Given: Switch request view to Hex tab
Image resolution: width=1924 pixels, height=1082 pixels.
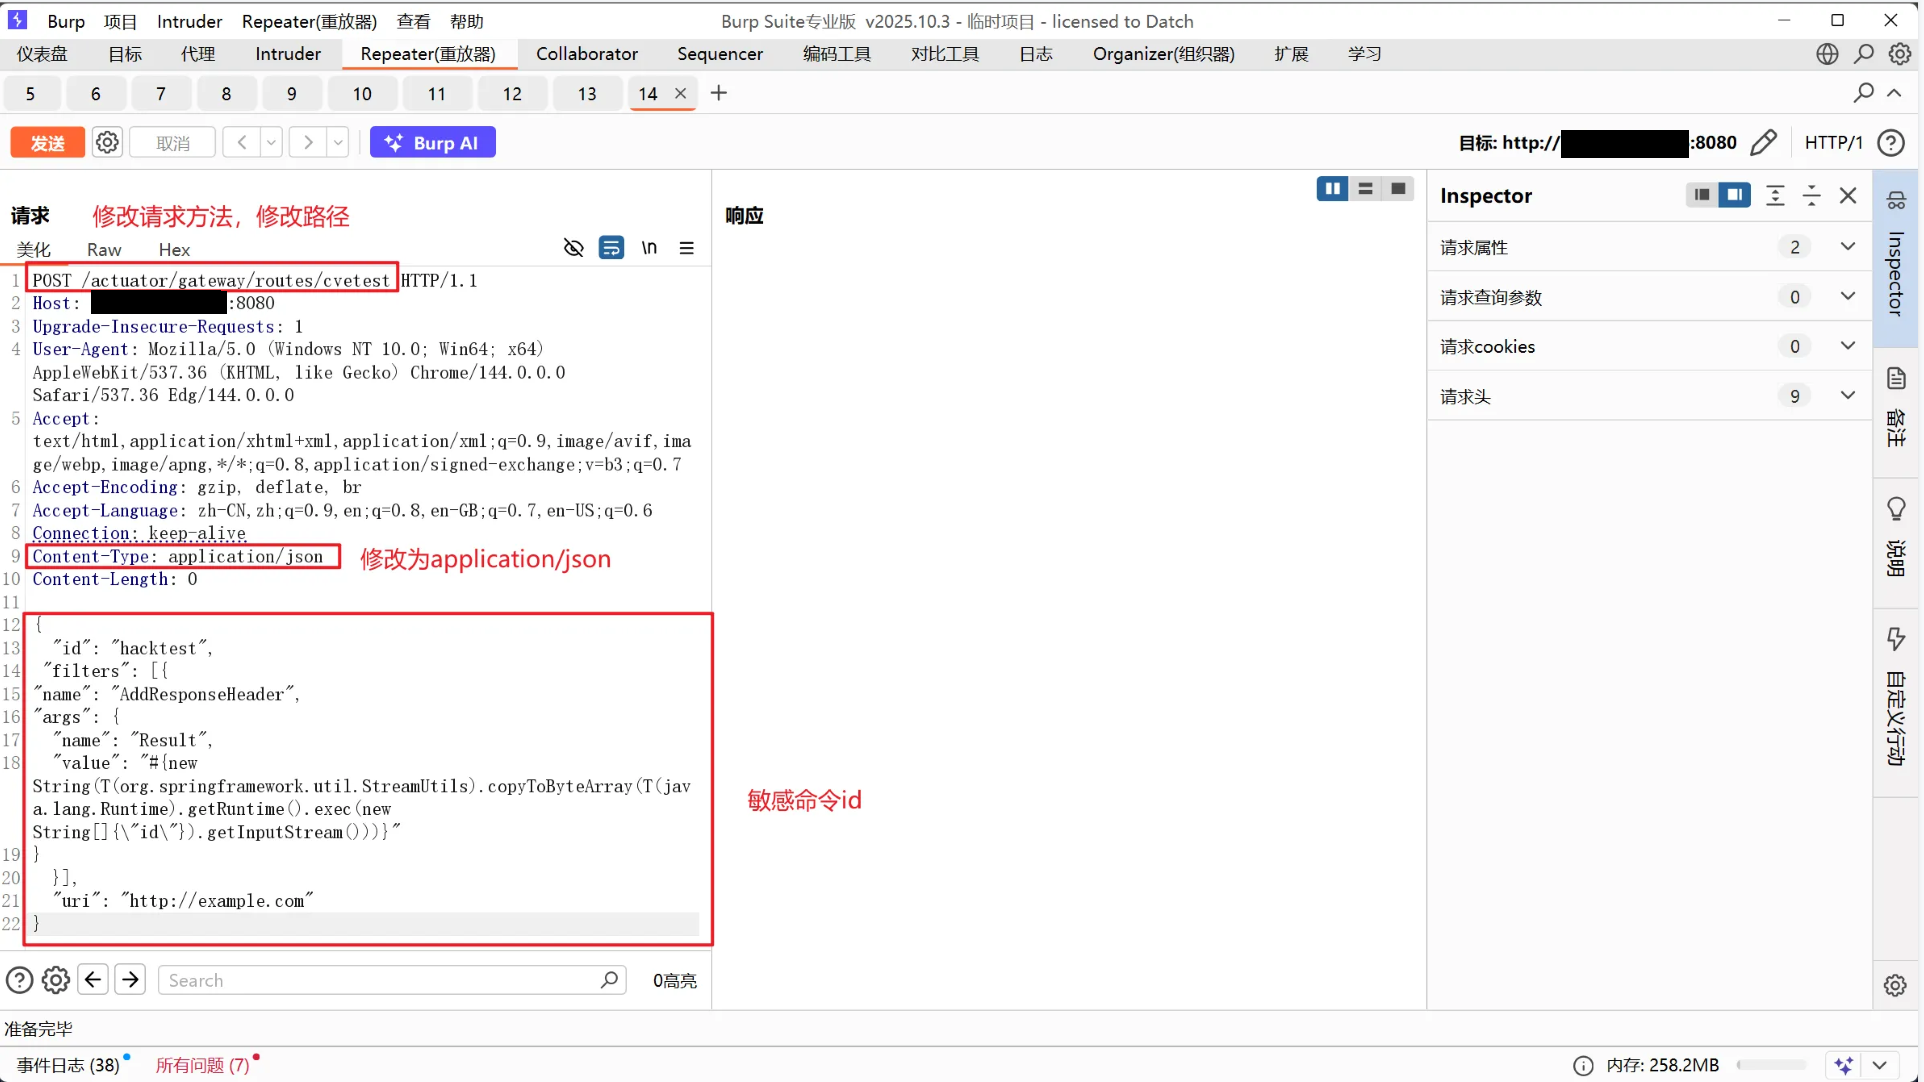Looking at the screenshot, I should [x=174, y=249].
